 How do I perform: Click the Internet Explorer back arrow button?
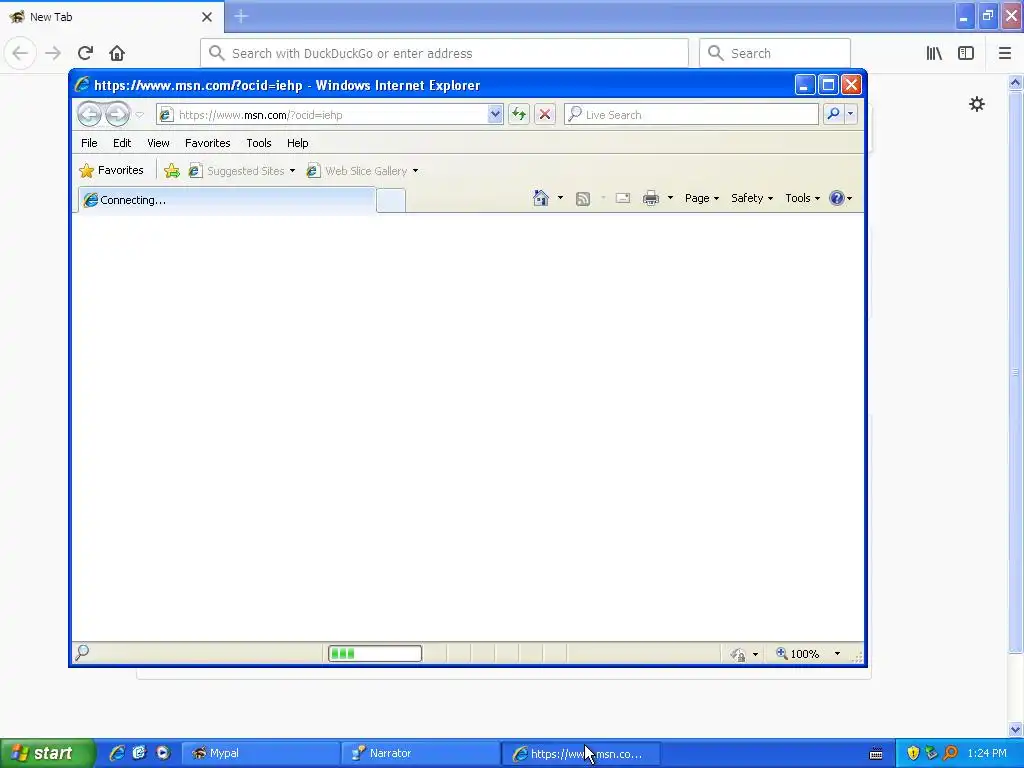click(x=89, y=114)
